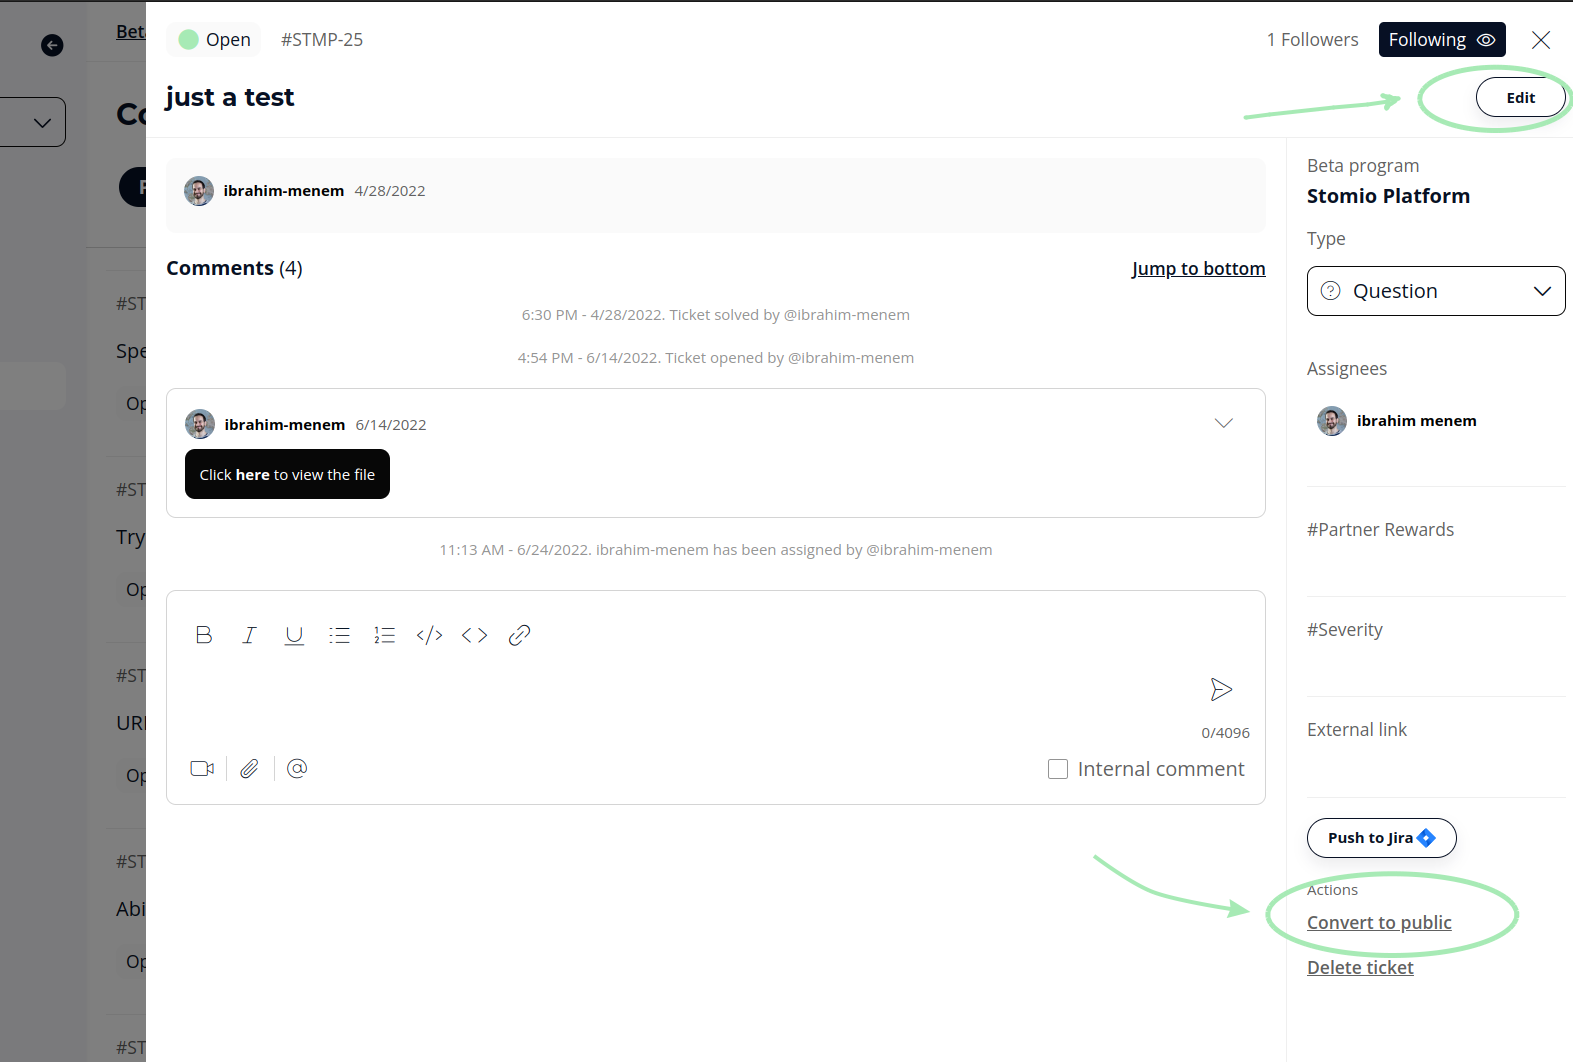Expand the comment options chevron on 6/14/2022 comment

1223,423
